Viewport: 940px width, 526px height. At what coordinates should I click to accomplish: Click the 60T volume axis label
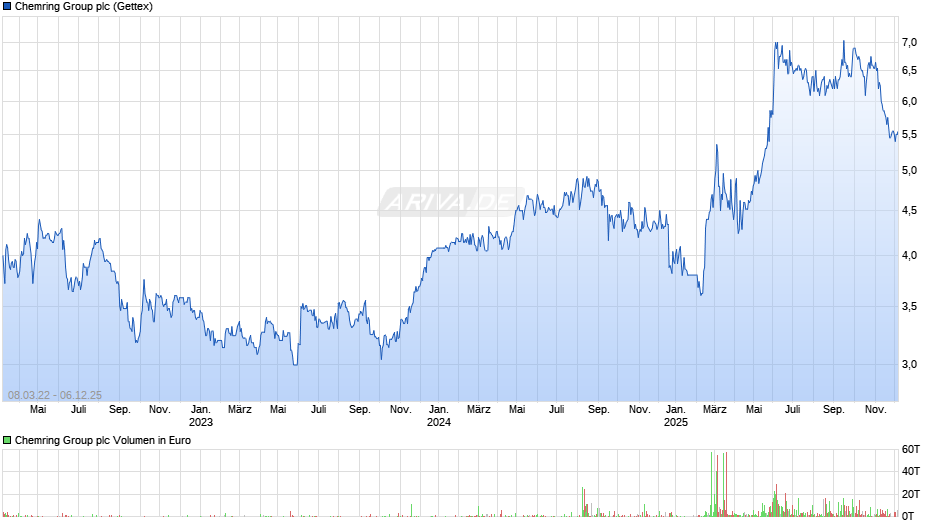(911, 449)
